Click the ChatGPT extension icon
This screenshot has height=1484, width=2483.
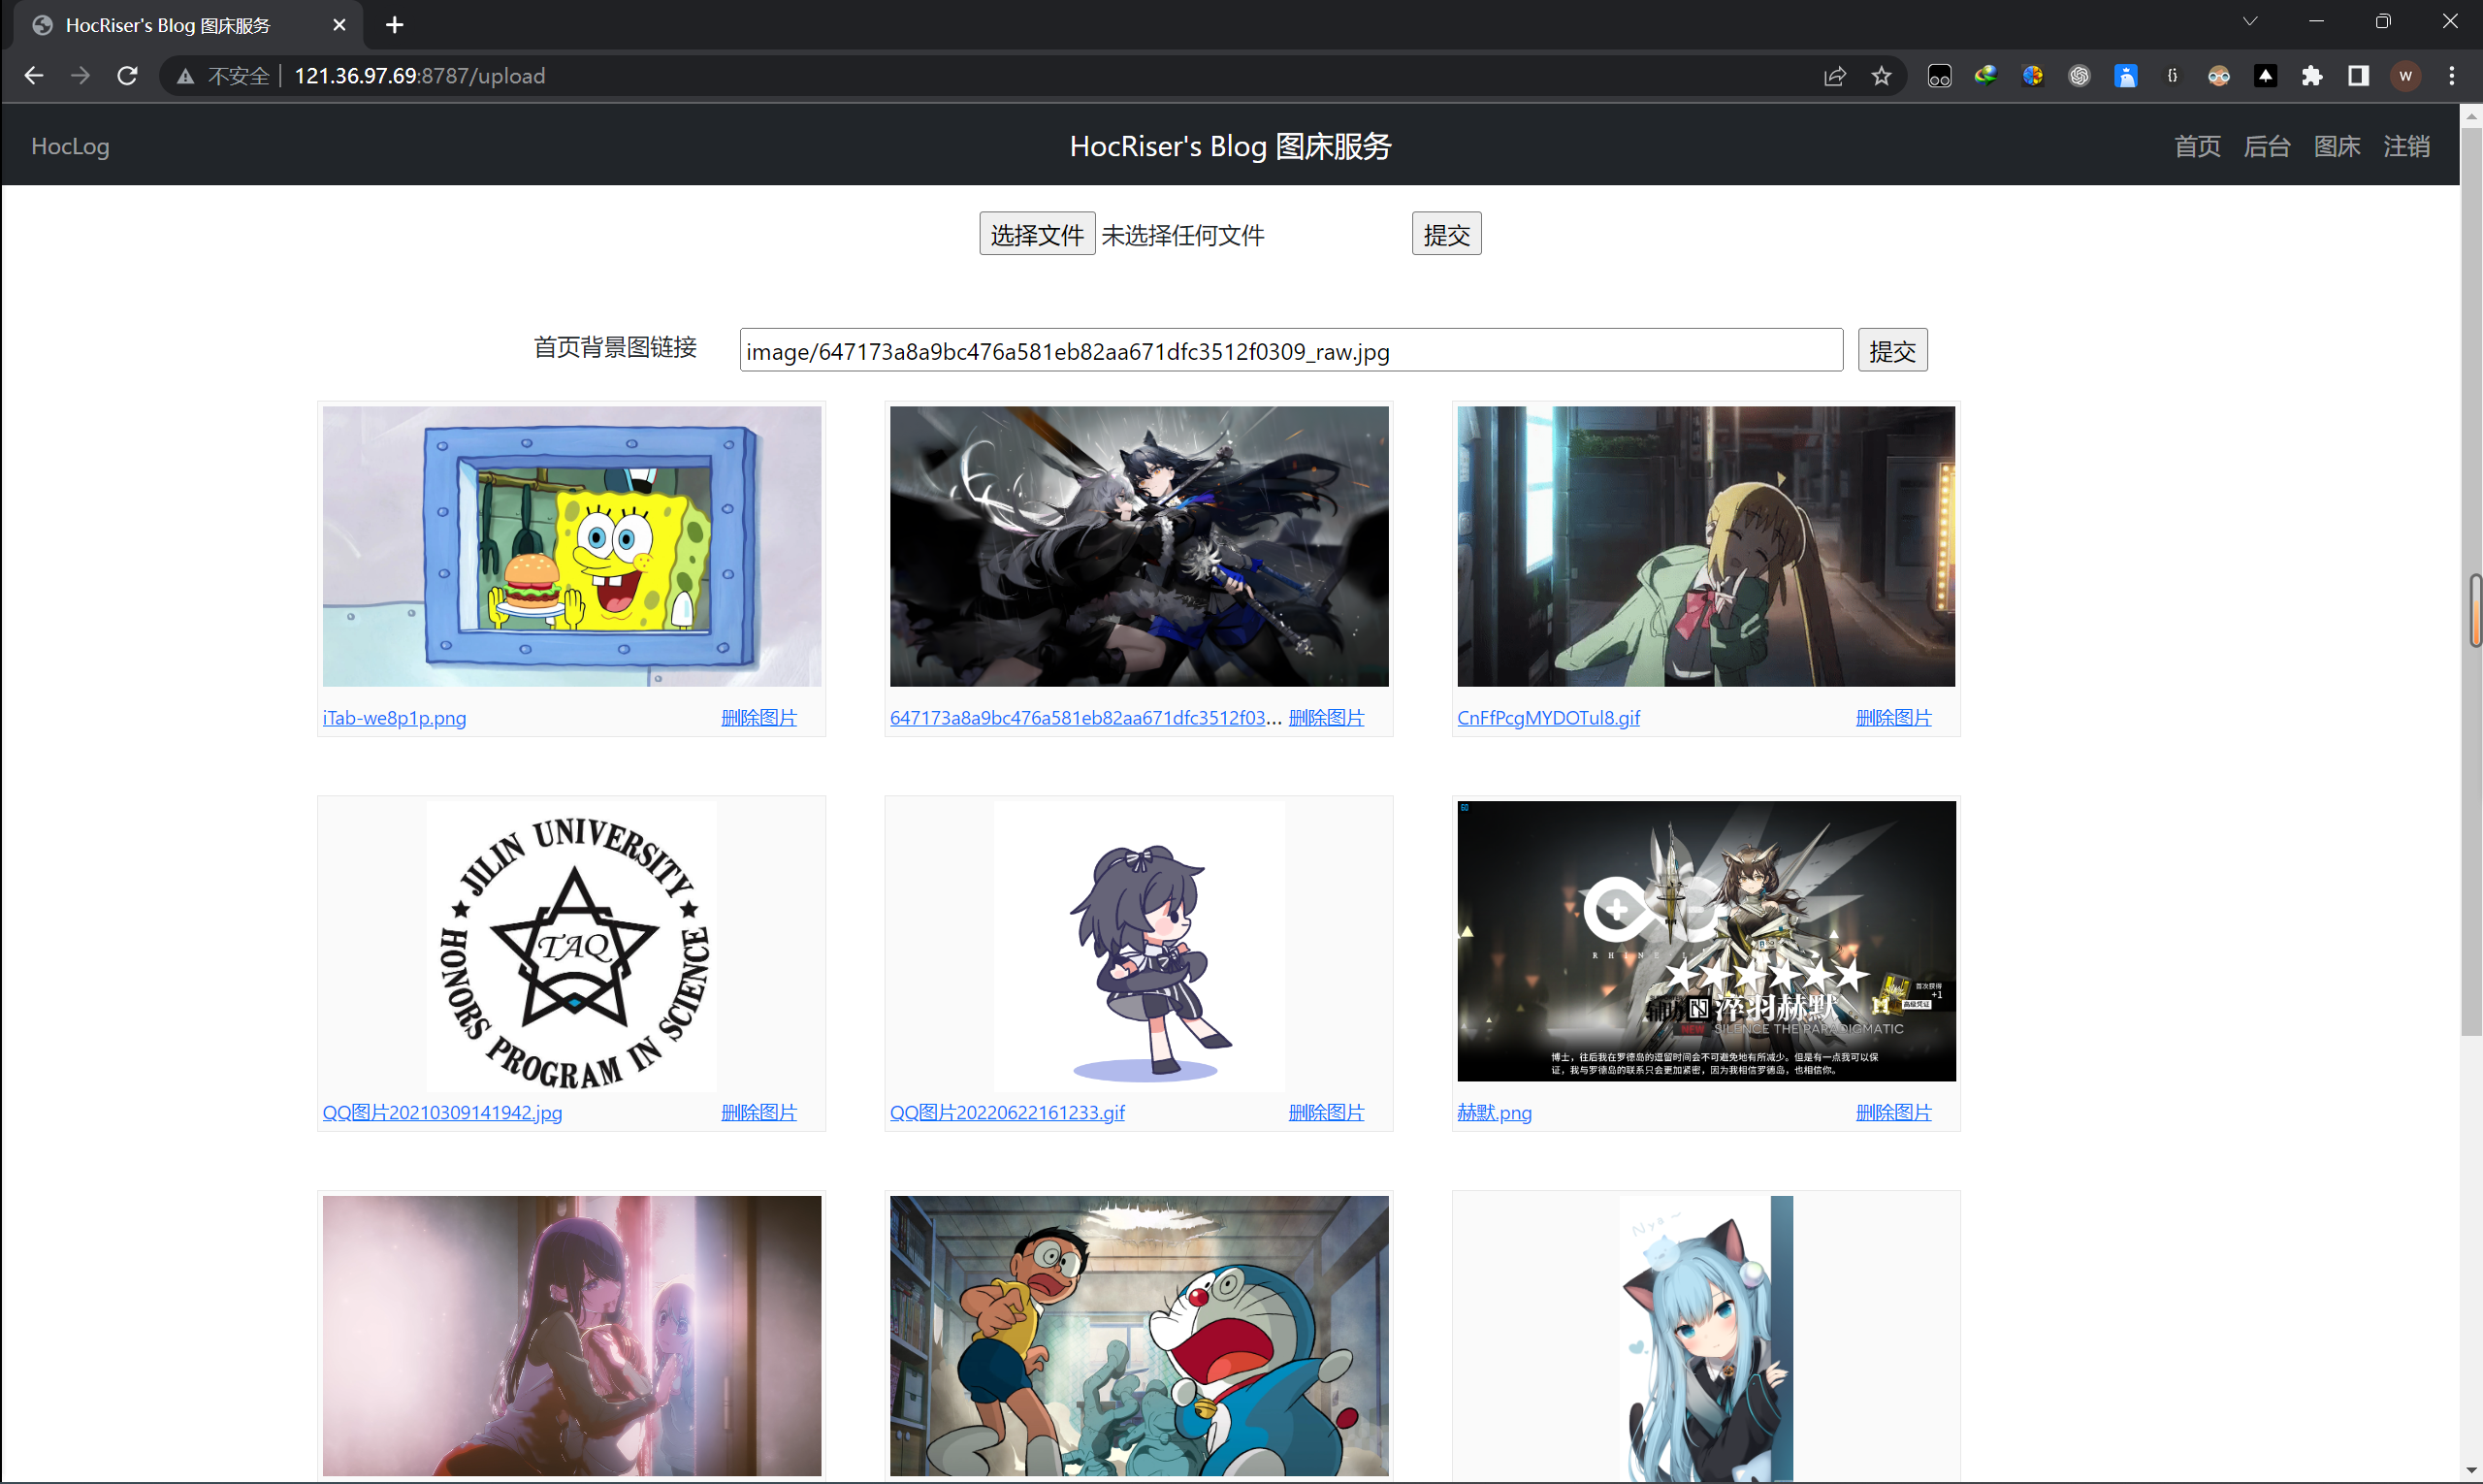click(2079, 76)
